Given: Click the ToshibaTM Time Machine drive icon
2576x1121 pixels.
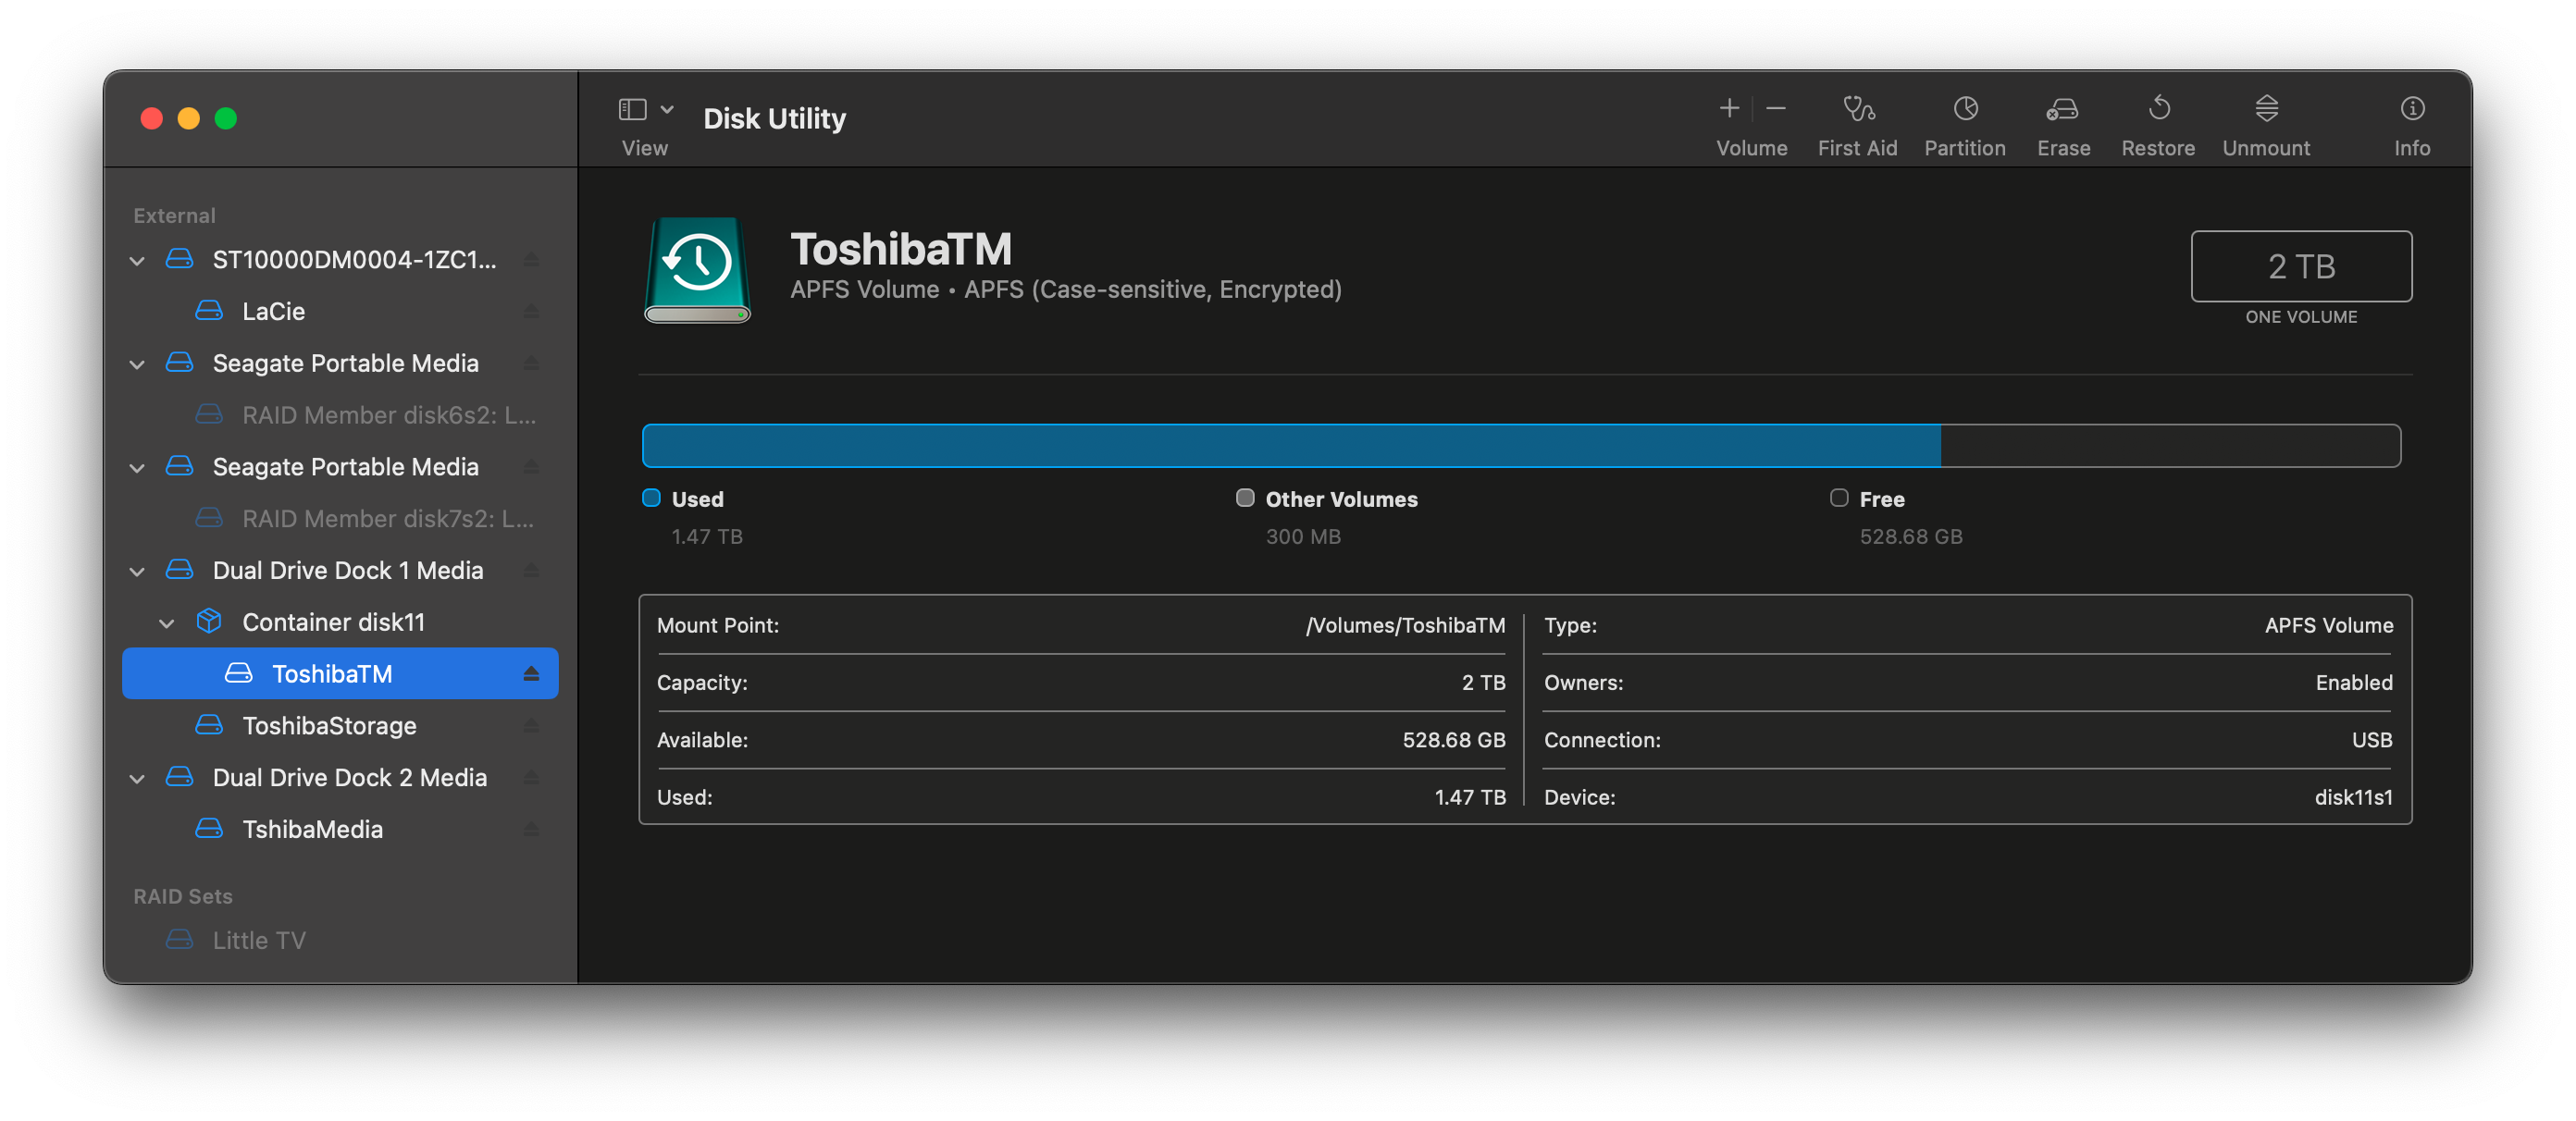Looking at the screenshot, I should (697, 270).
